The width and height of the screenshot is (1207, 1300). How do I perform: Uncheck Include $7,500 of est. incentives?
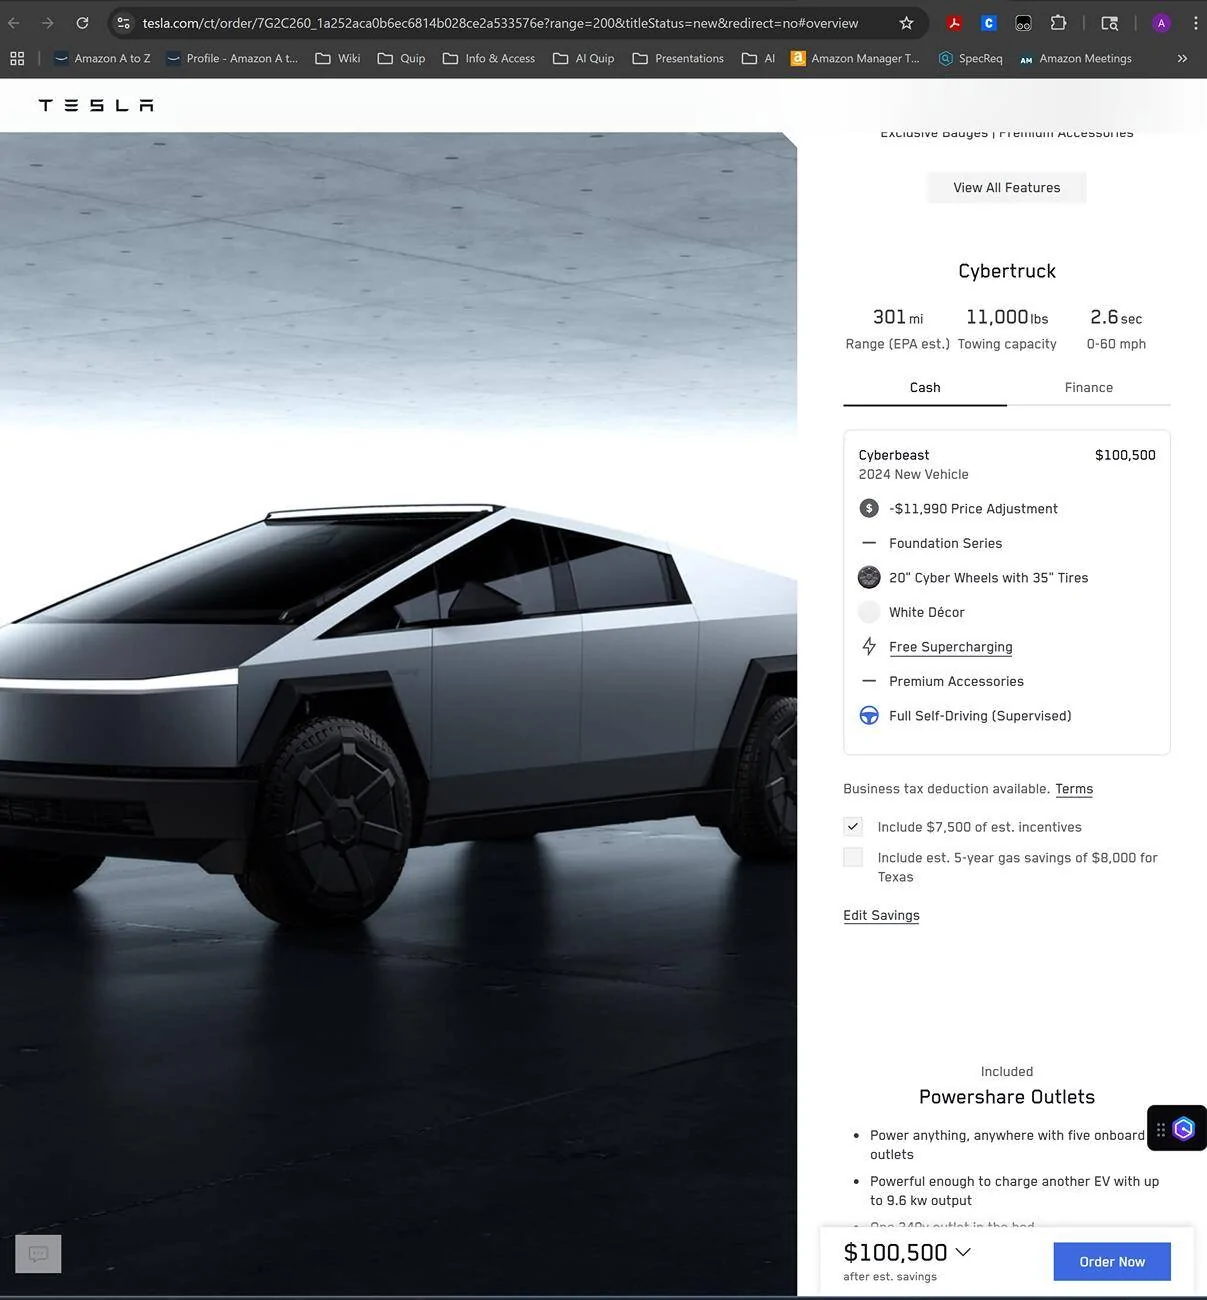point(853,826)
